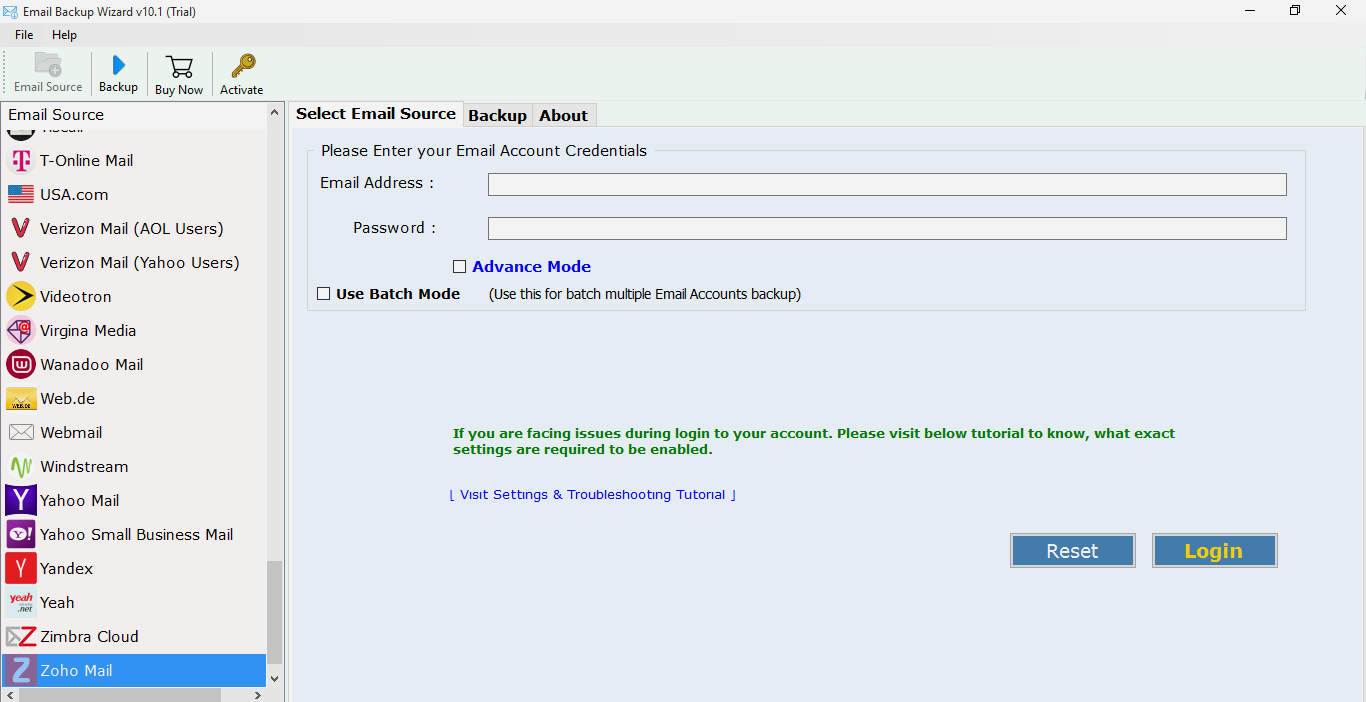The width and height of the screenshot is (1366, 702).
Task: Select the T-Online Mail icon
Action: 21,161
